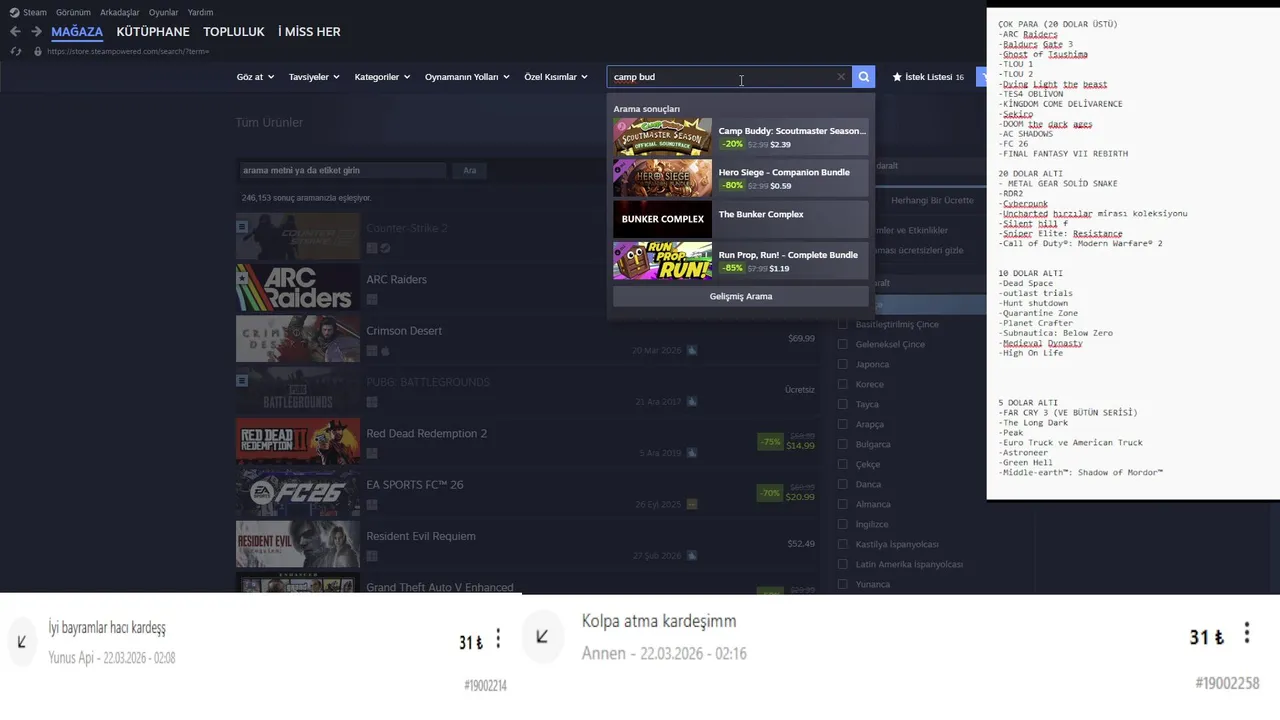Click list icon on PUBG thumbnail
1280x720 pixels.
coord(242,381)
